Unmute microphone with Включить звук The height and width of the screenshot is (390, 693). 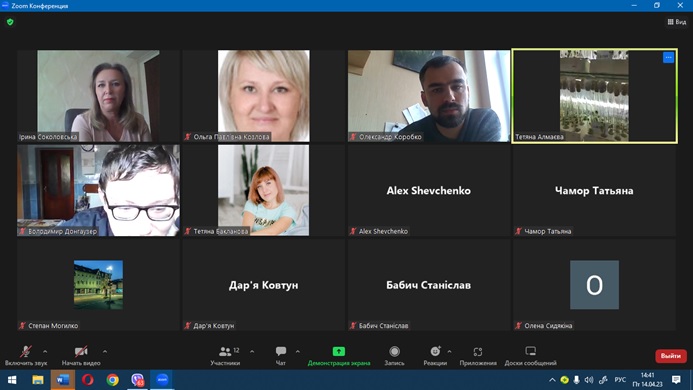26,356
